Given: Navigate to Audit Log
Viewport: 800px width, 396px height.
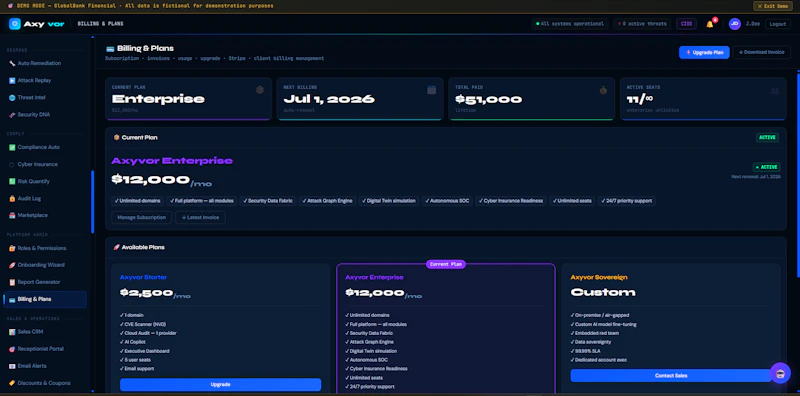Looking at the screenshot, I should coord(45,199).
